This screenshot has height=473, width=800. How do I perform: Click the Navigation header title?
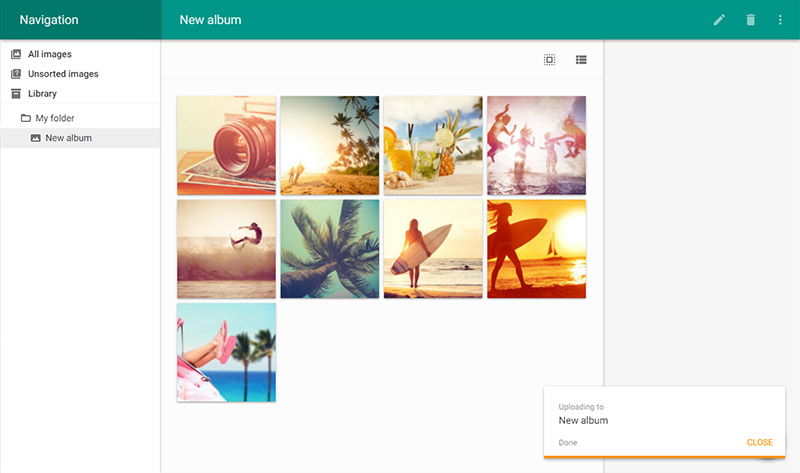tap(49, 20)
